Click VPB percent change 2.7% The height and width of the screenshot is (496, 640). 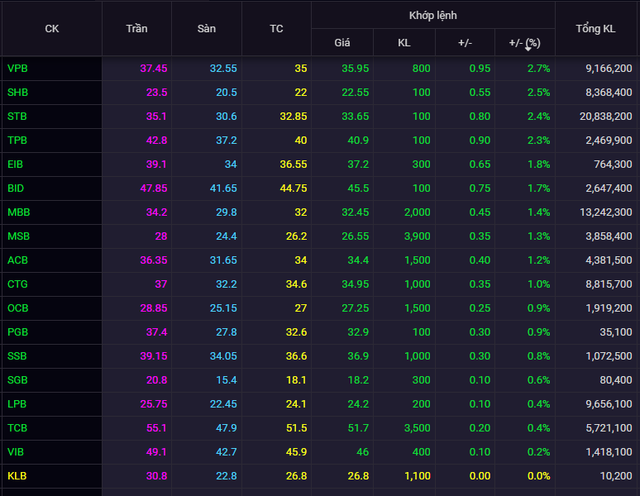point(538,68)
